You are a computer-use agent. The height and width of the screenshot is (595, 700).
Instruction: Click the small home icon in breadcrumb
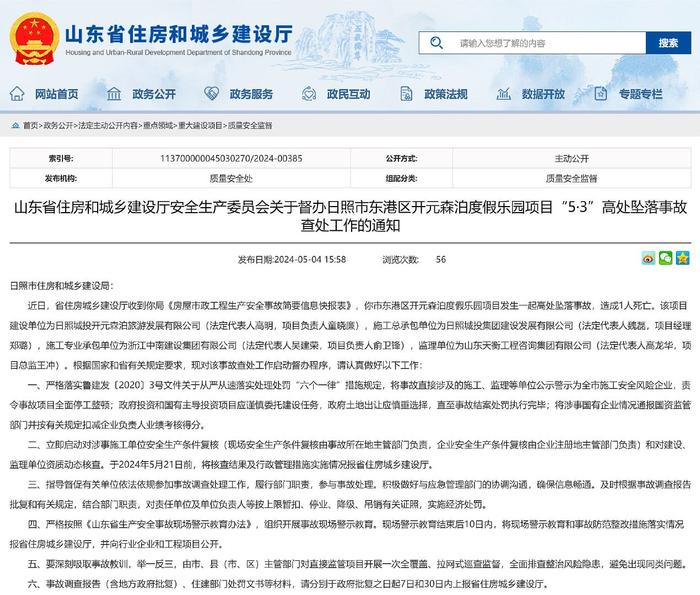coord(16,125)
